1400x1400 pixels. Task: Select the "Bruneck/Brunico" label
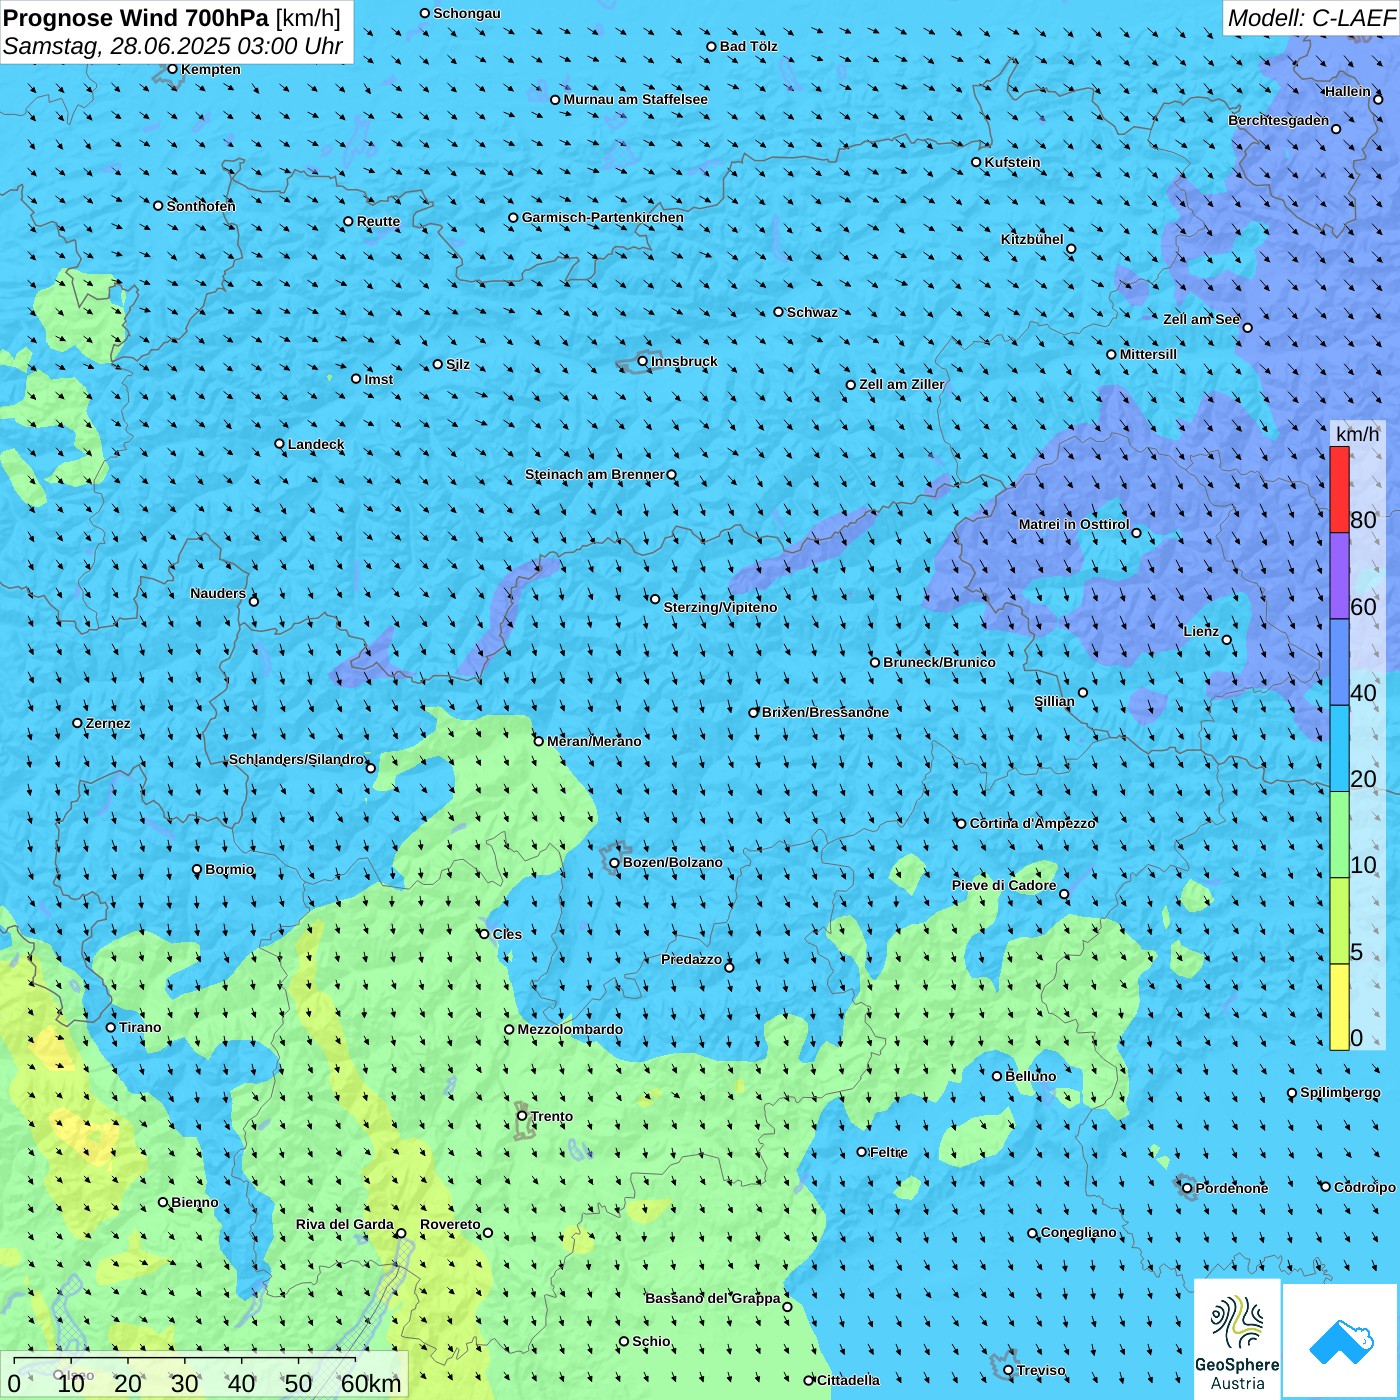939,662
